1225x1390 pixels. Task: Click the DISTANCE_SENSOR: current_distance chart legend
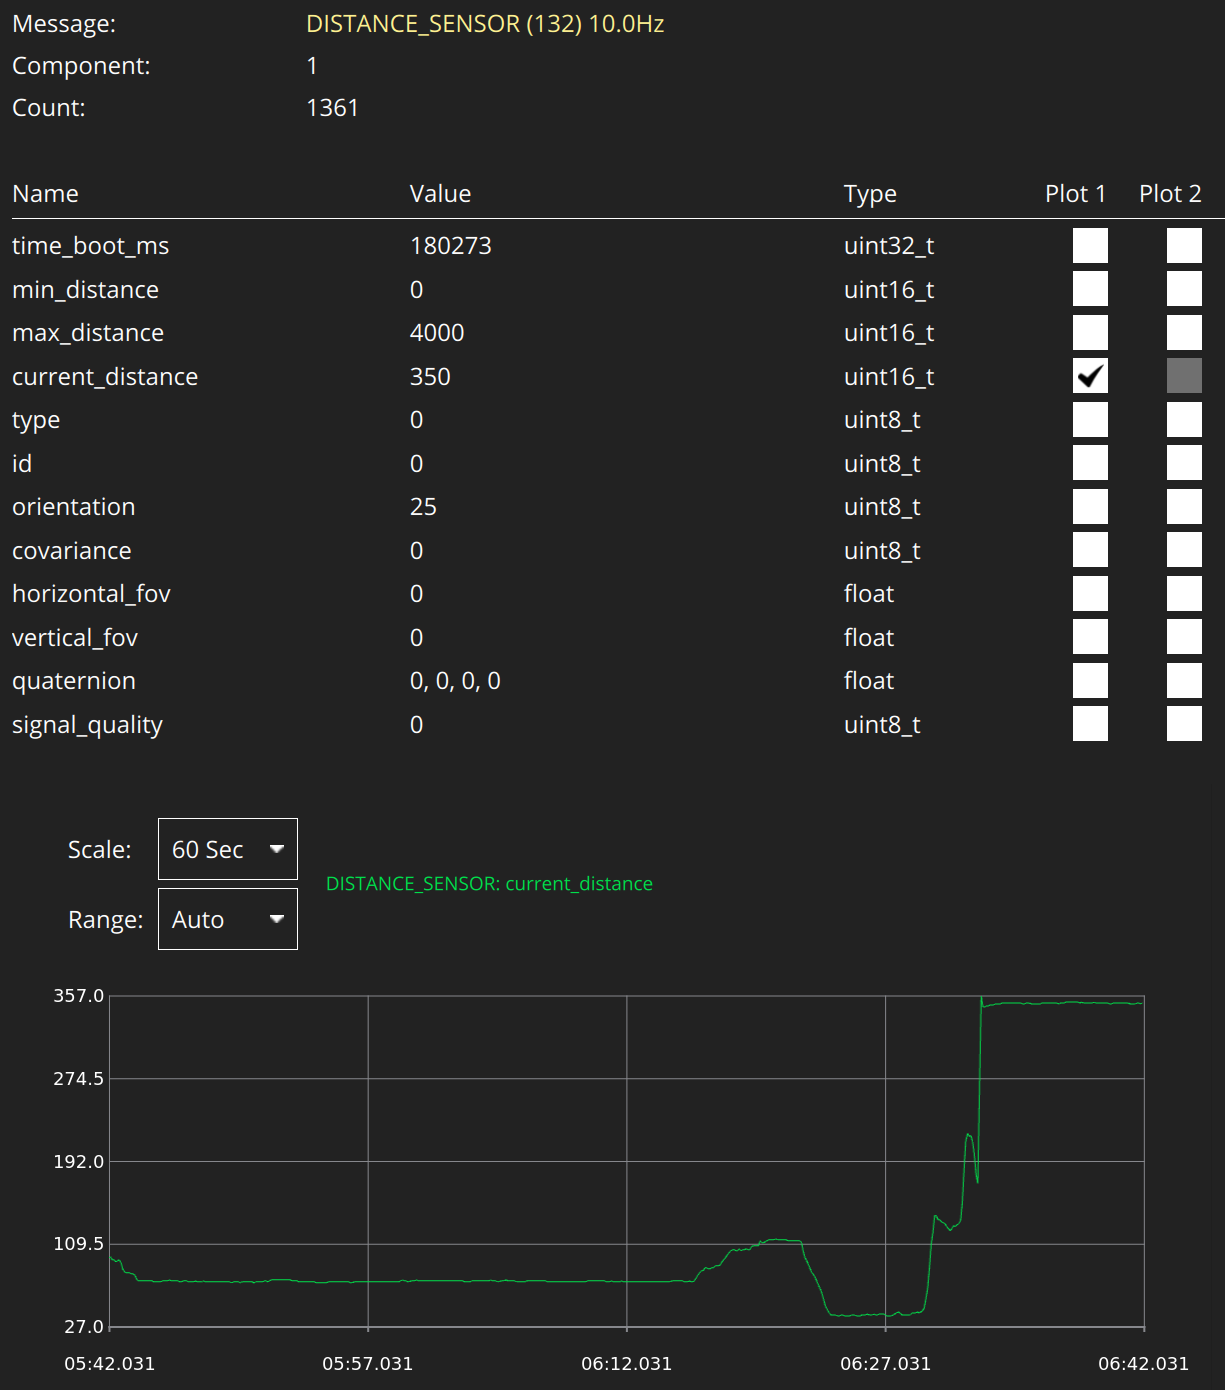click(489, 884)
